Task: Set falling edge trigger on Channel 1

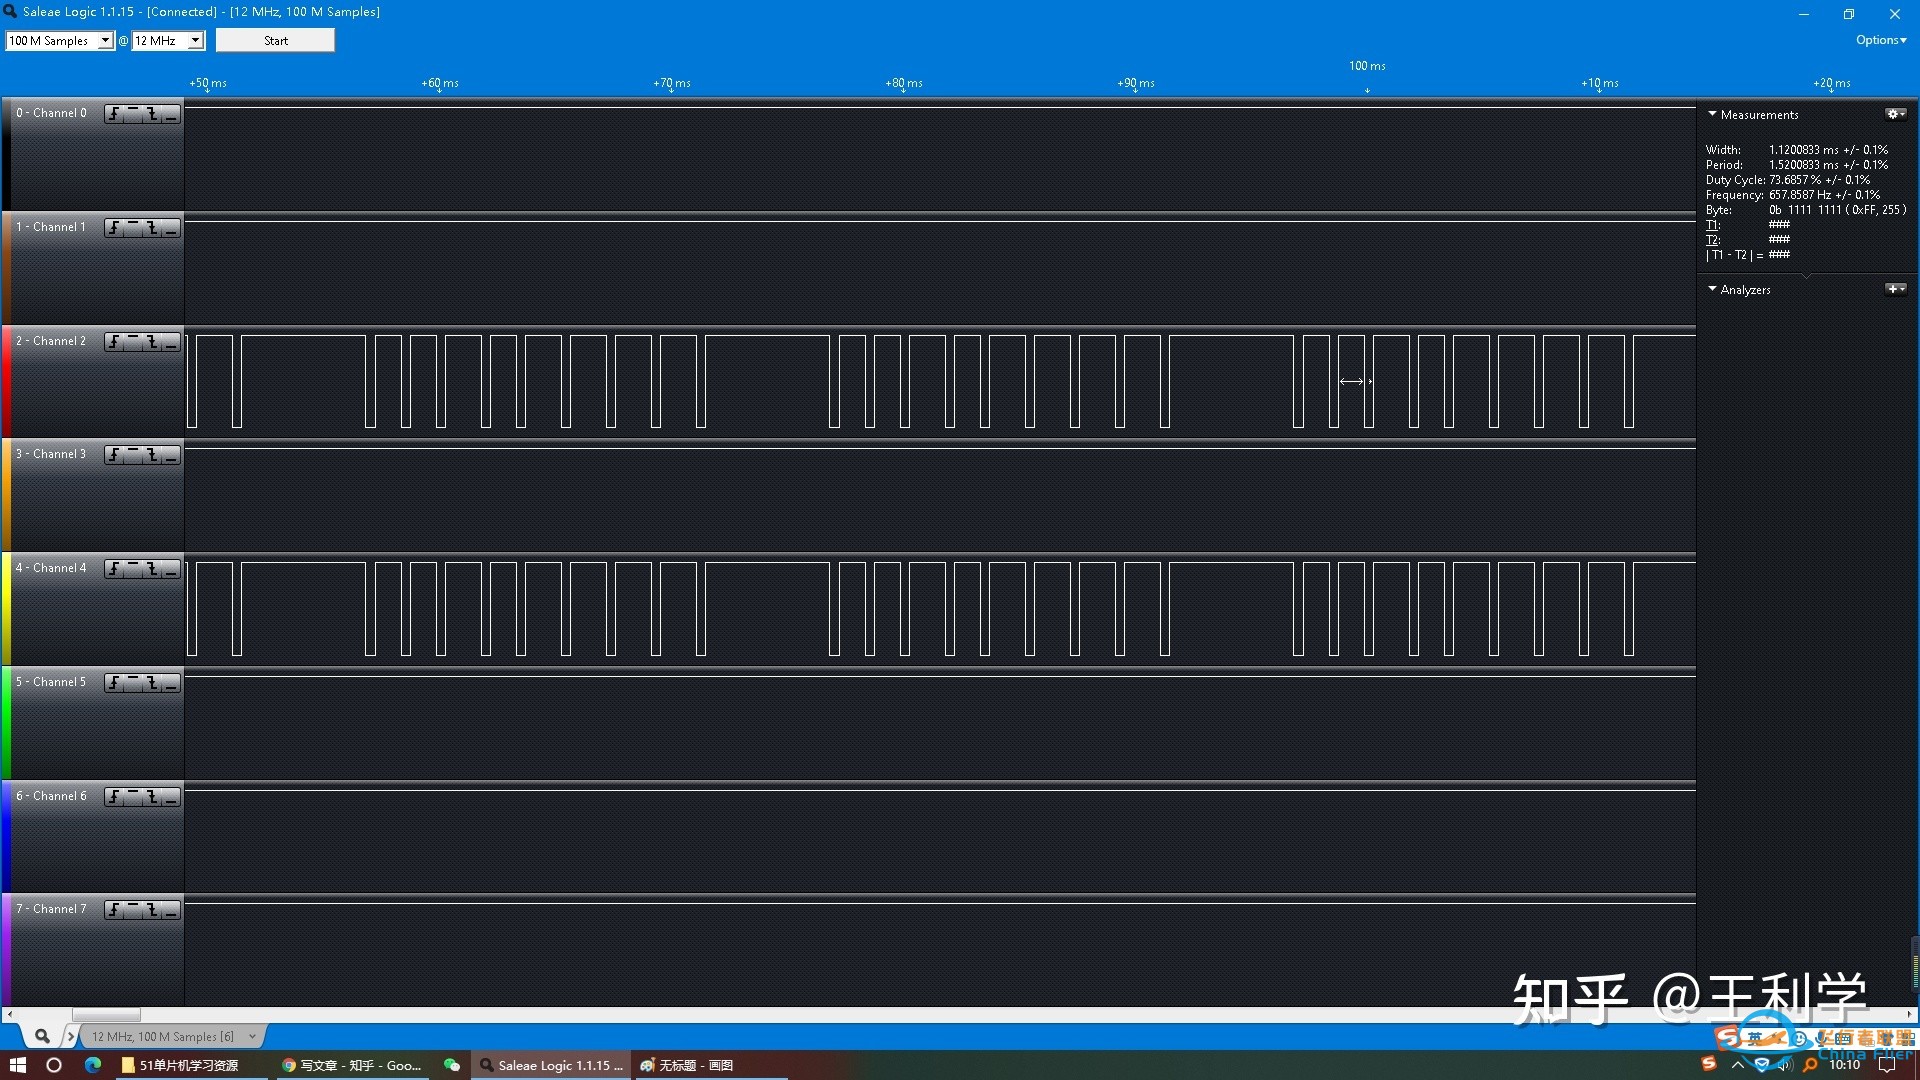Action: pyautogui.click(x=152, y=228)
